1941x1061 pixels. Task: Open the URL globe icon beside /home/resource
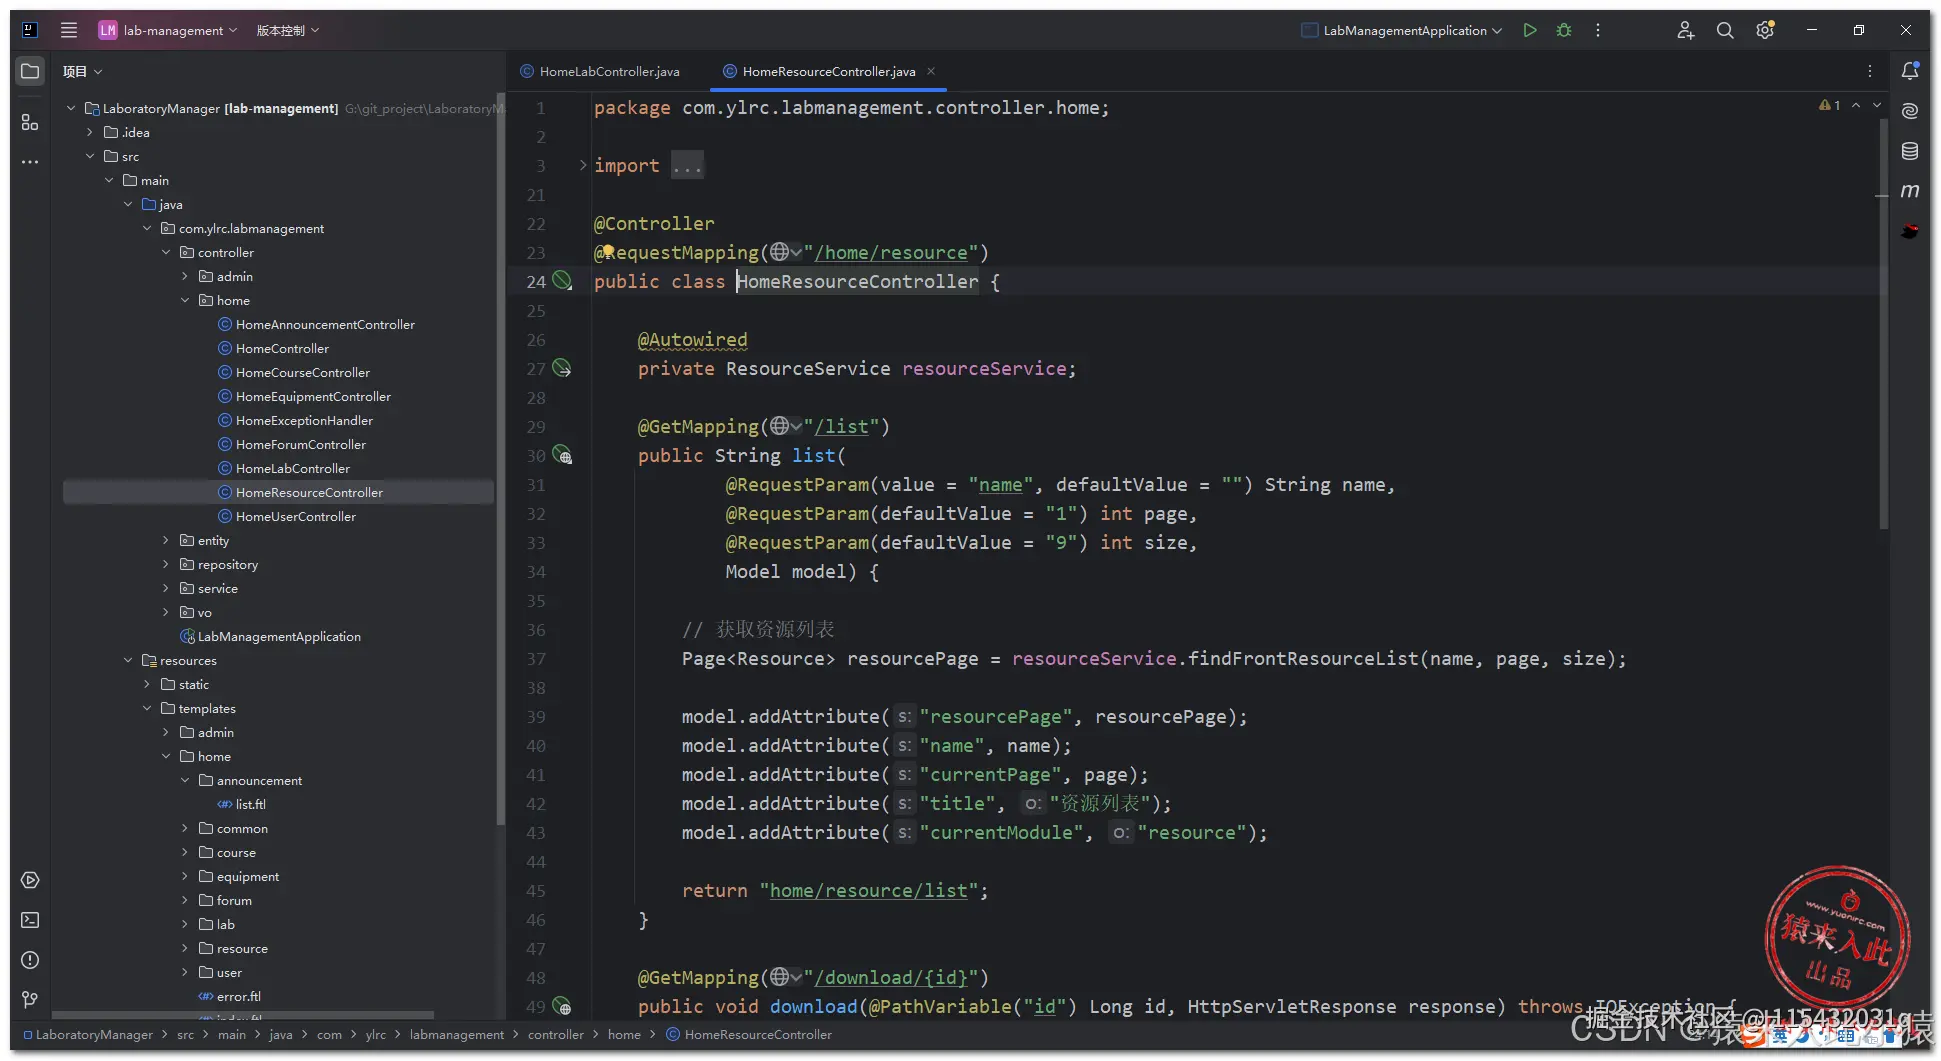click(785, 252)
